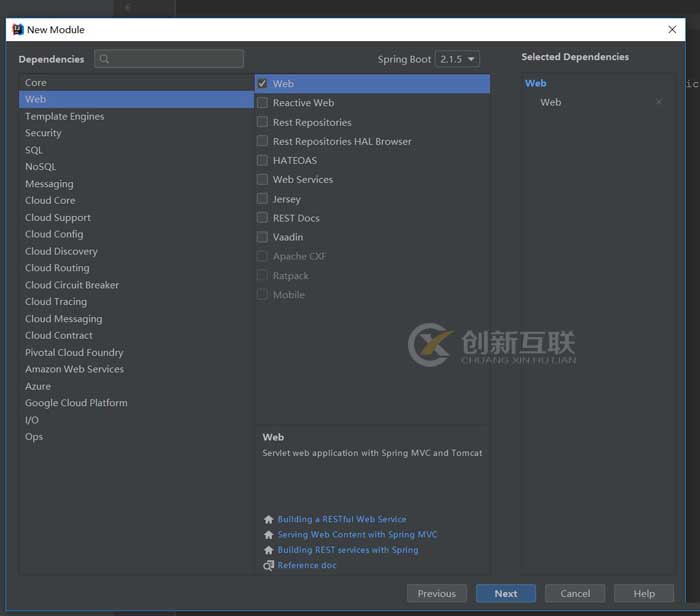The height and width of the screenshot is (616, 700).
Task: Enable the HATEOAS checkbox
Action: tap(262, 160)
